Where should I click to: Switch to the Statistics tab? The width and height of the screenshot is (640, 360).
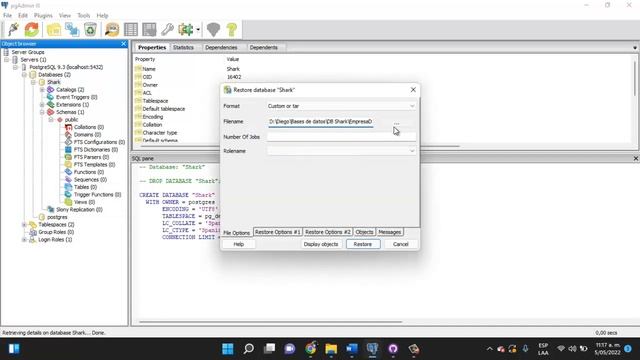pyautogui.click(x=183, y=47)
